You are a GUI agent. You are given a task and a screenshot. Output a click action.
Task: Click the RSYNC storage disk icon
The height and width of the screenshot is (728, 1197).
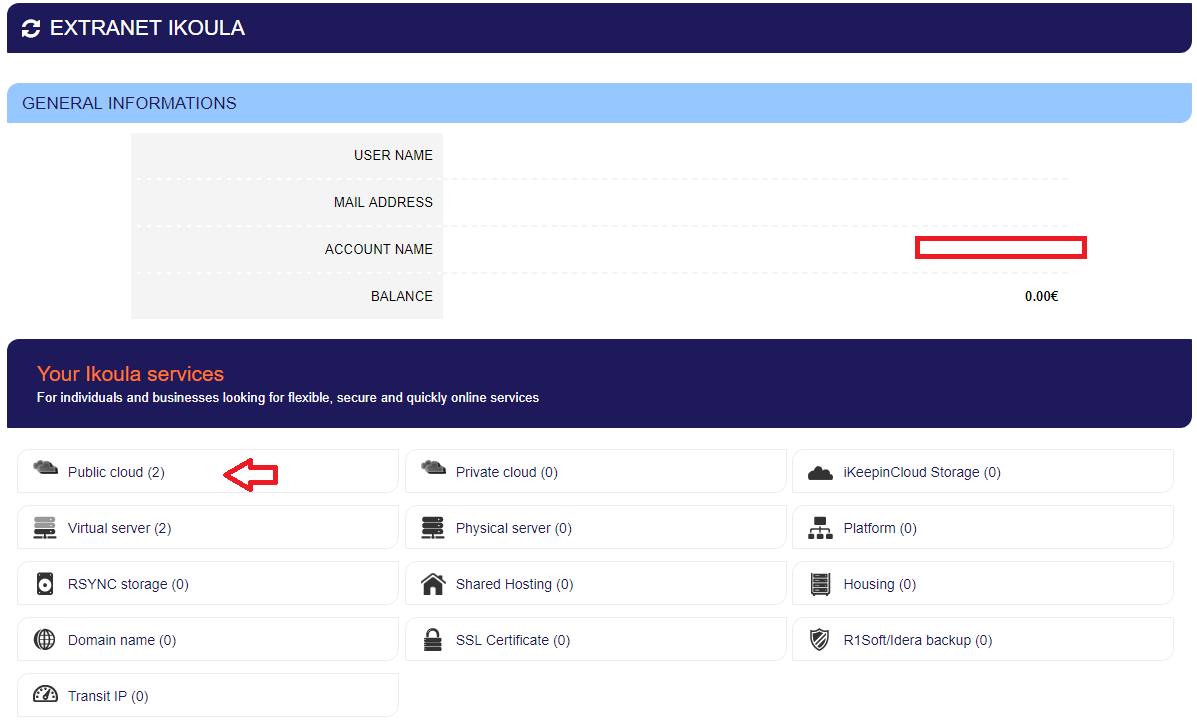tap(45, 584)
